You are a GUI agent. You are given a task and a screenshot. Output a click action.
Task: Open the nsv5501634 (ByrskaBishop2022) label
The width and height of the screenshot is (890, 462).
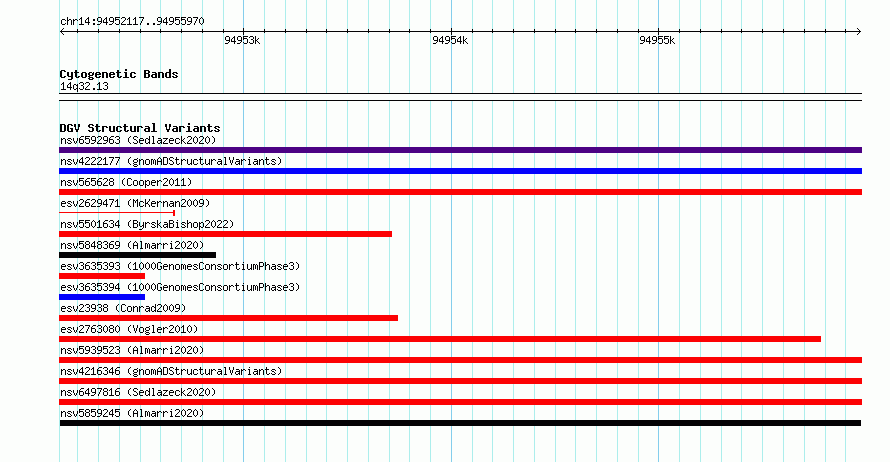(147, 224)
